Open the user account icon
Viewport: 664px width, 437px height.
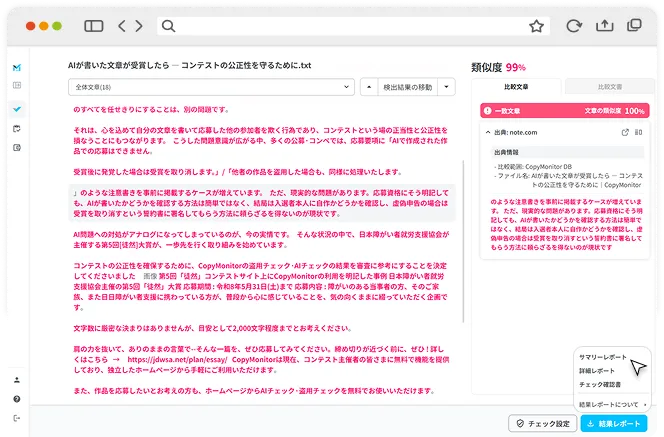coord(17,380)
